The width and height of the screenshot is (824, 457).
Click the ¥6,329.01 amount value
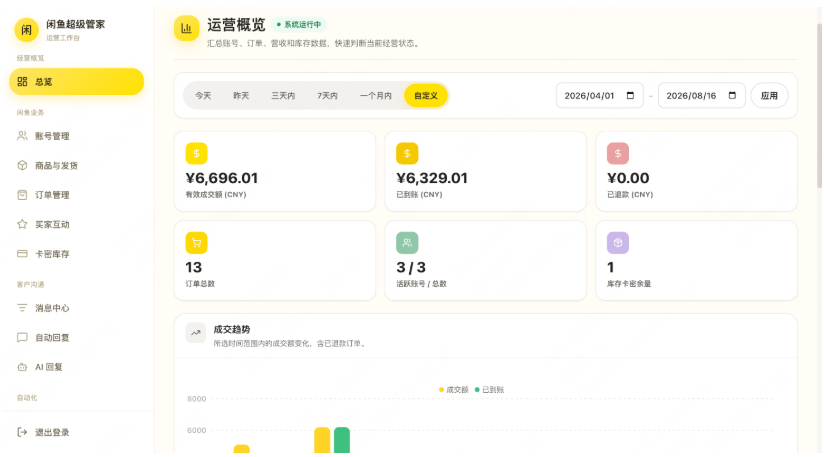coord(432,178)
